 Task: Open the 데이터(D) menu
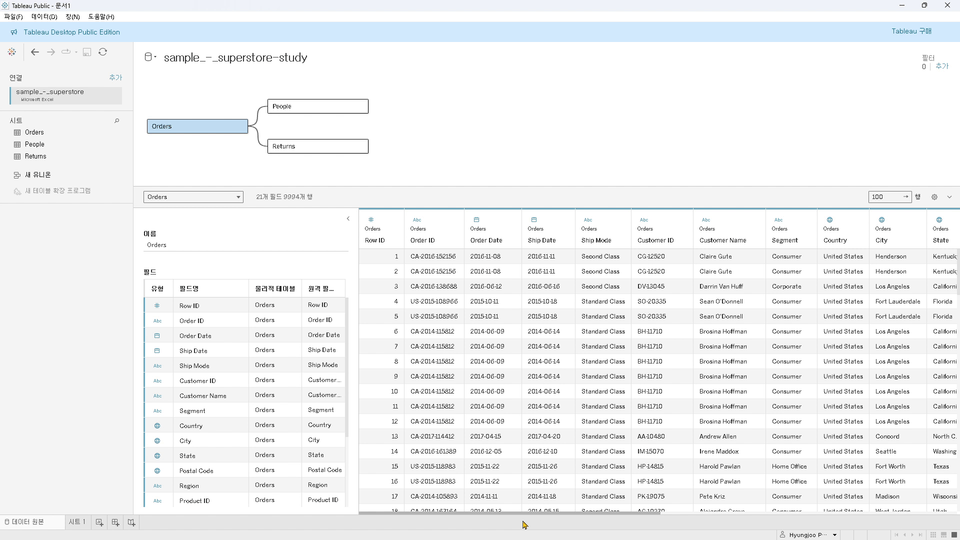tap(44, 17)
